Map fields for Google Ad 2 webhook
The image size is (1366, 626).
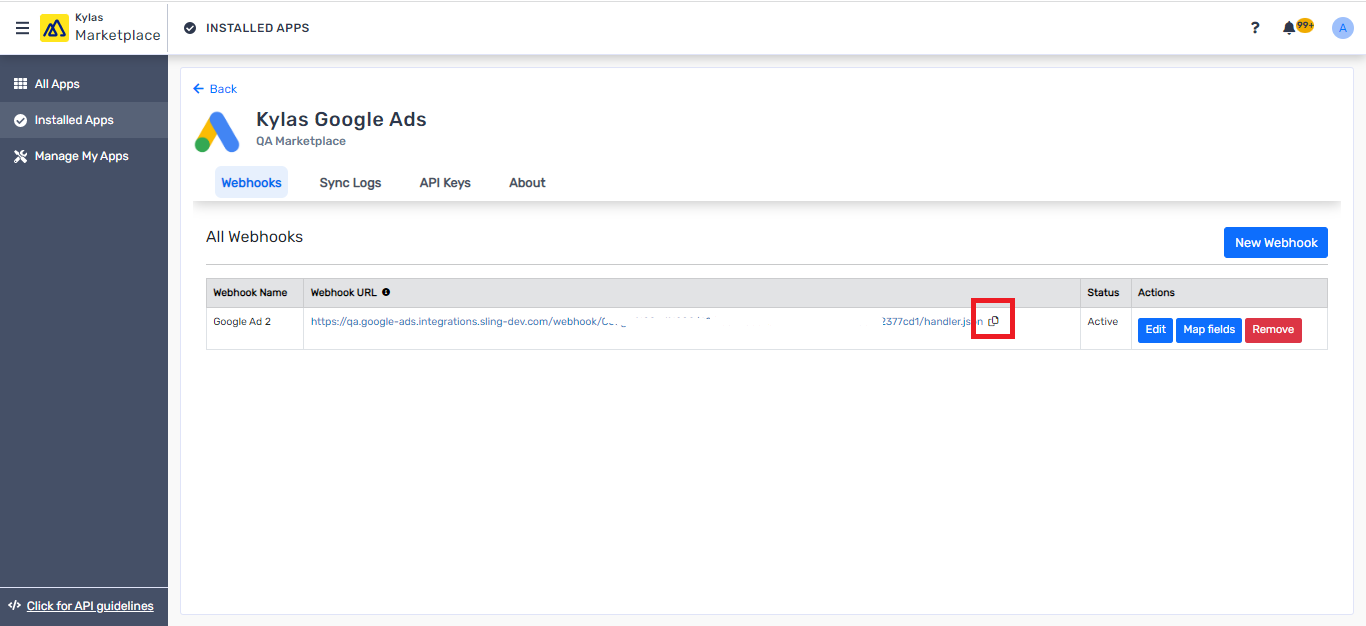pyautogui.click(x=1209, y=330)
